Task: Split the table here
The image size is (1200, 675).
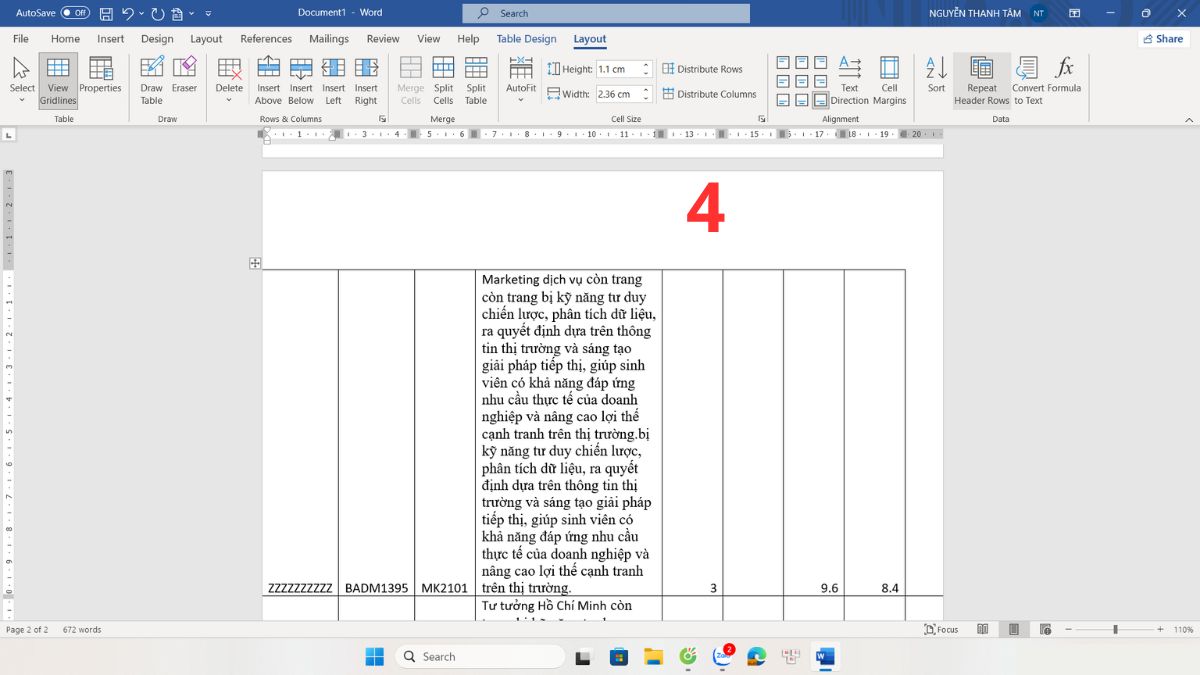Action: pos(476,80)
